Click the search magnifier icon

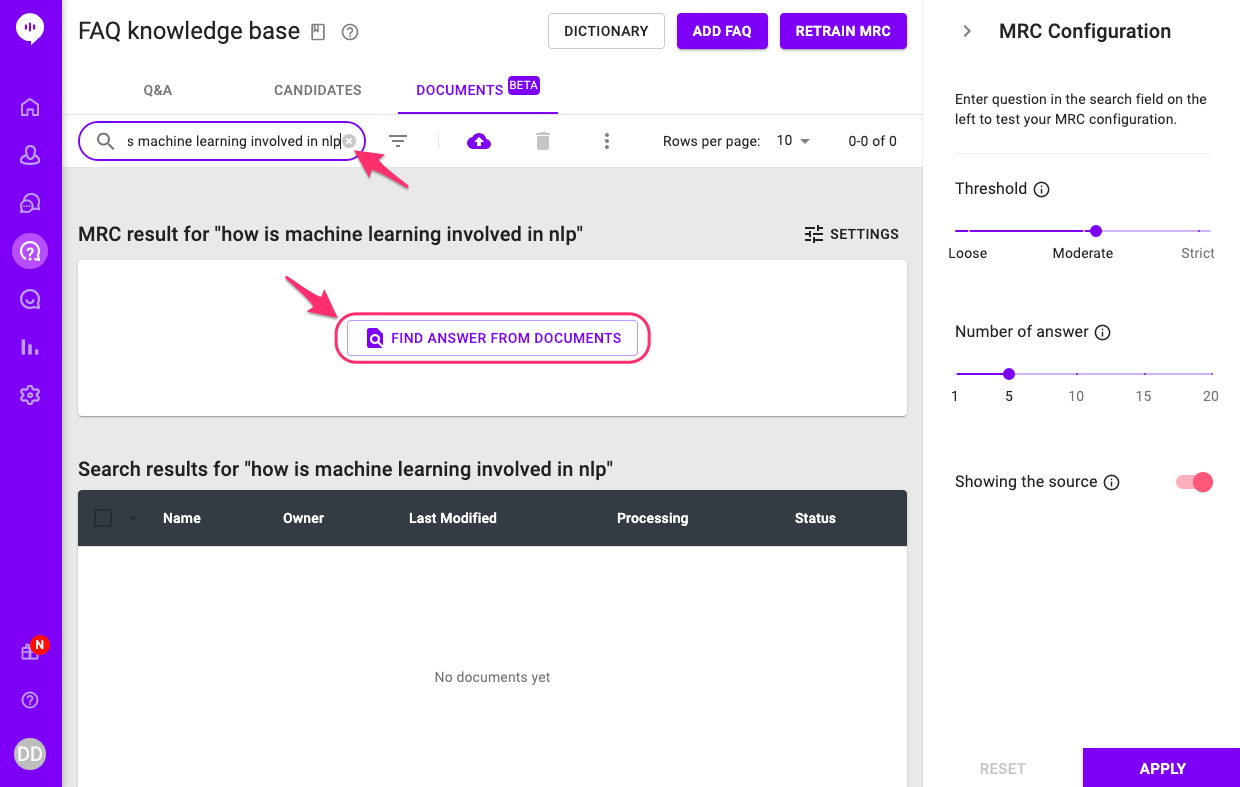[105, 141]
